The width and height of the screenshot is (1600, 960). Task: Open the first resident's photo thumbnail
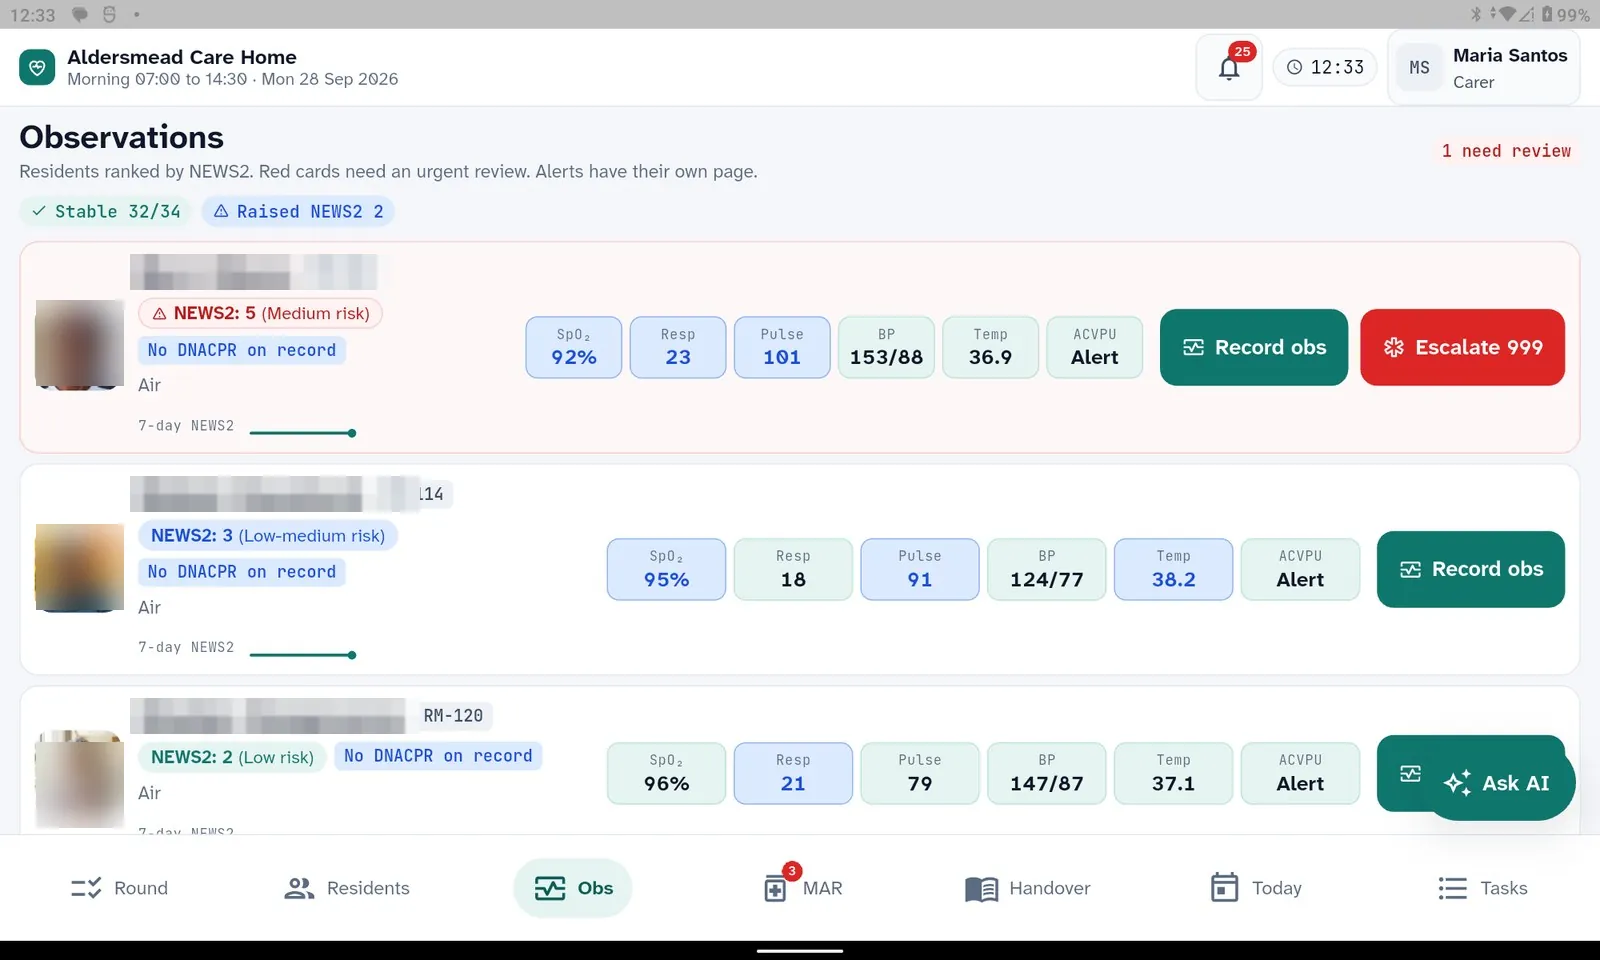click(79, 345)
